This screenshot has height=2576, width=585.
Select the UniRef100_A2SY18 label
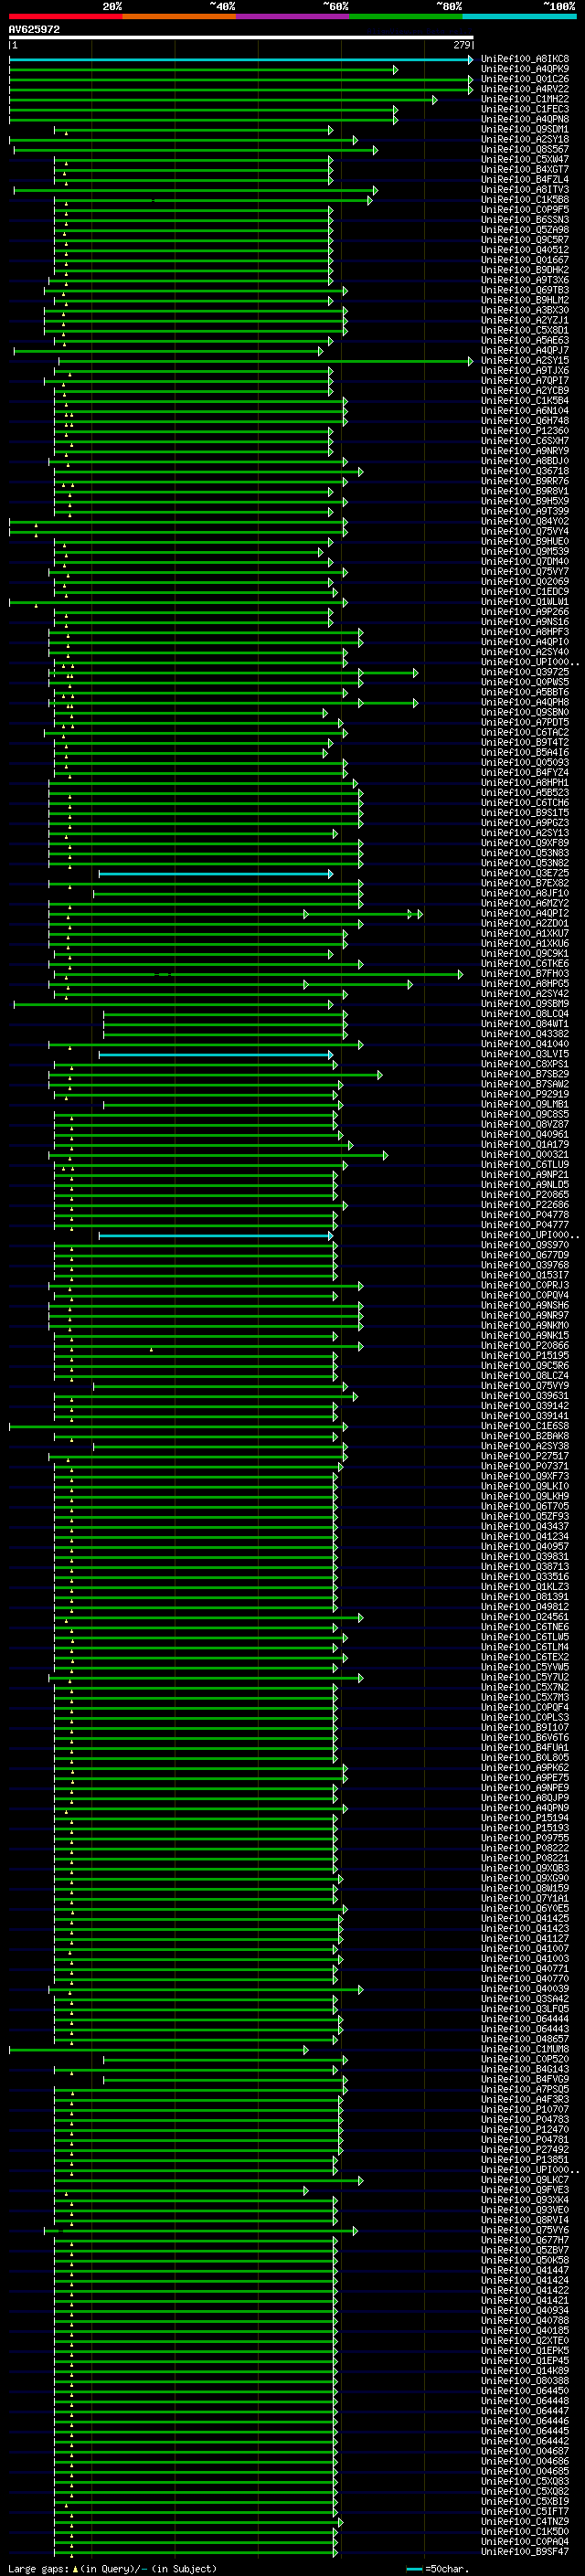(x=525, y=140)
